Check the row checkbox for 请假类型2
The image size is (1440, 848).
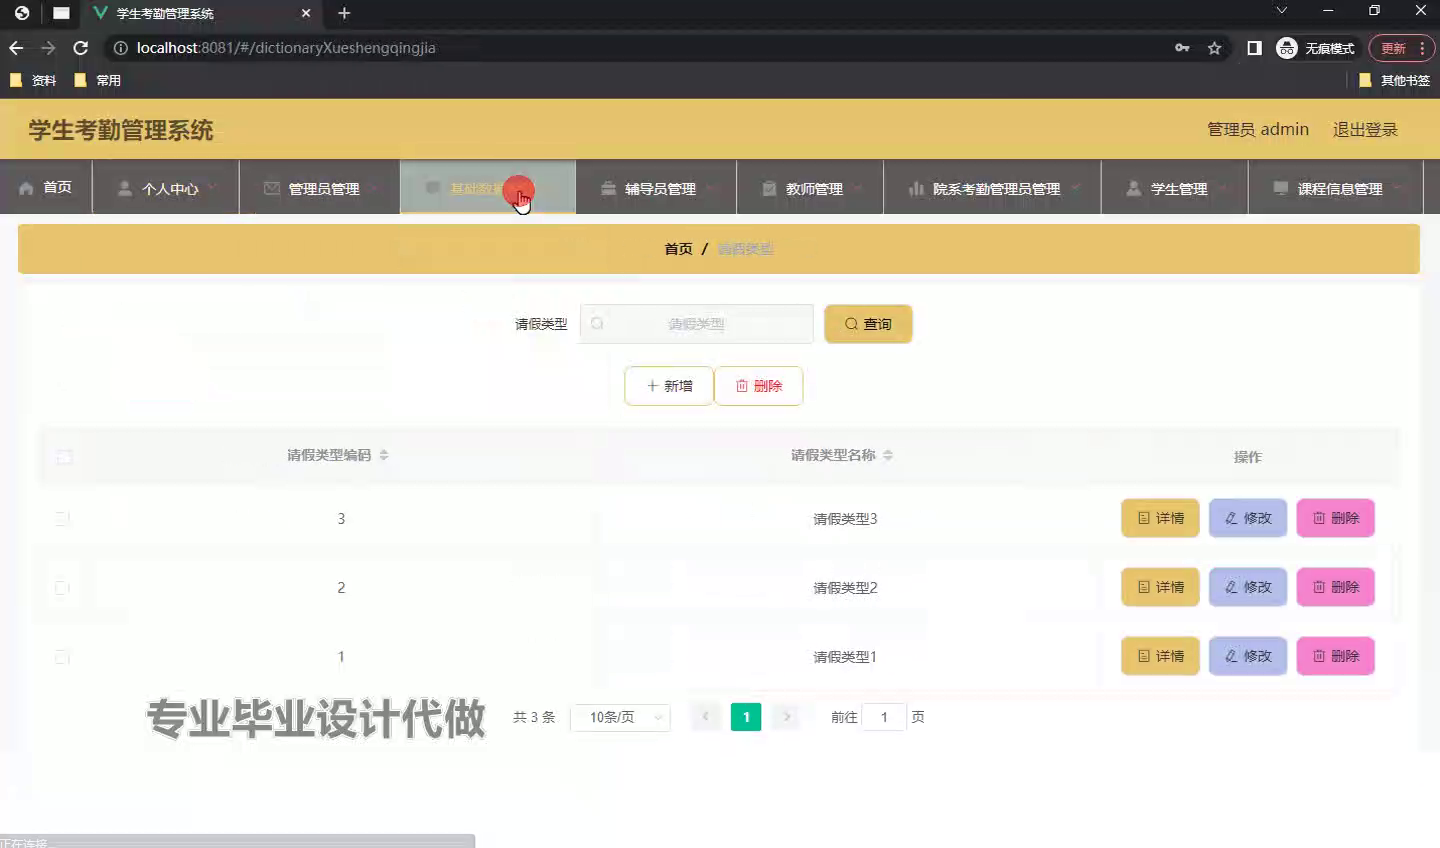click(62, 587)
